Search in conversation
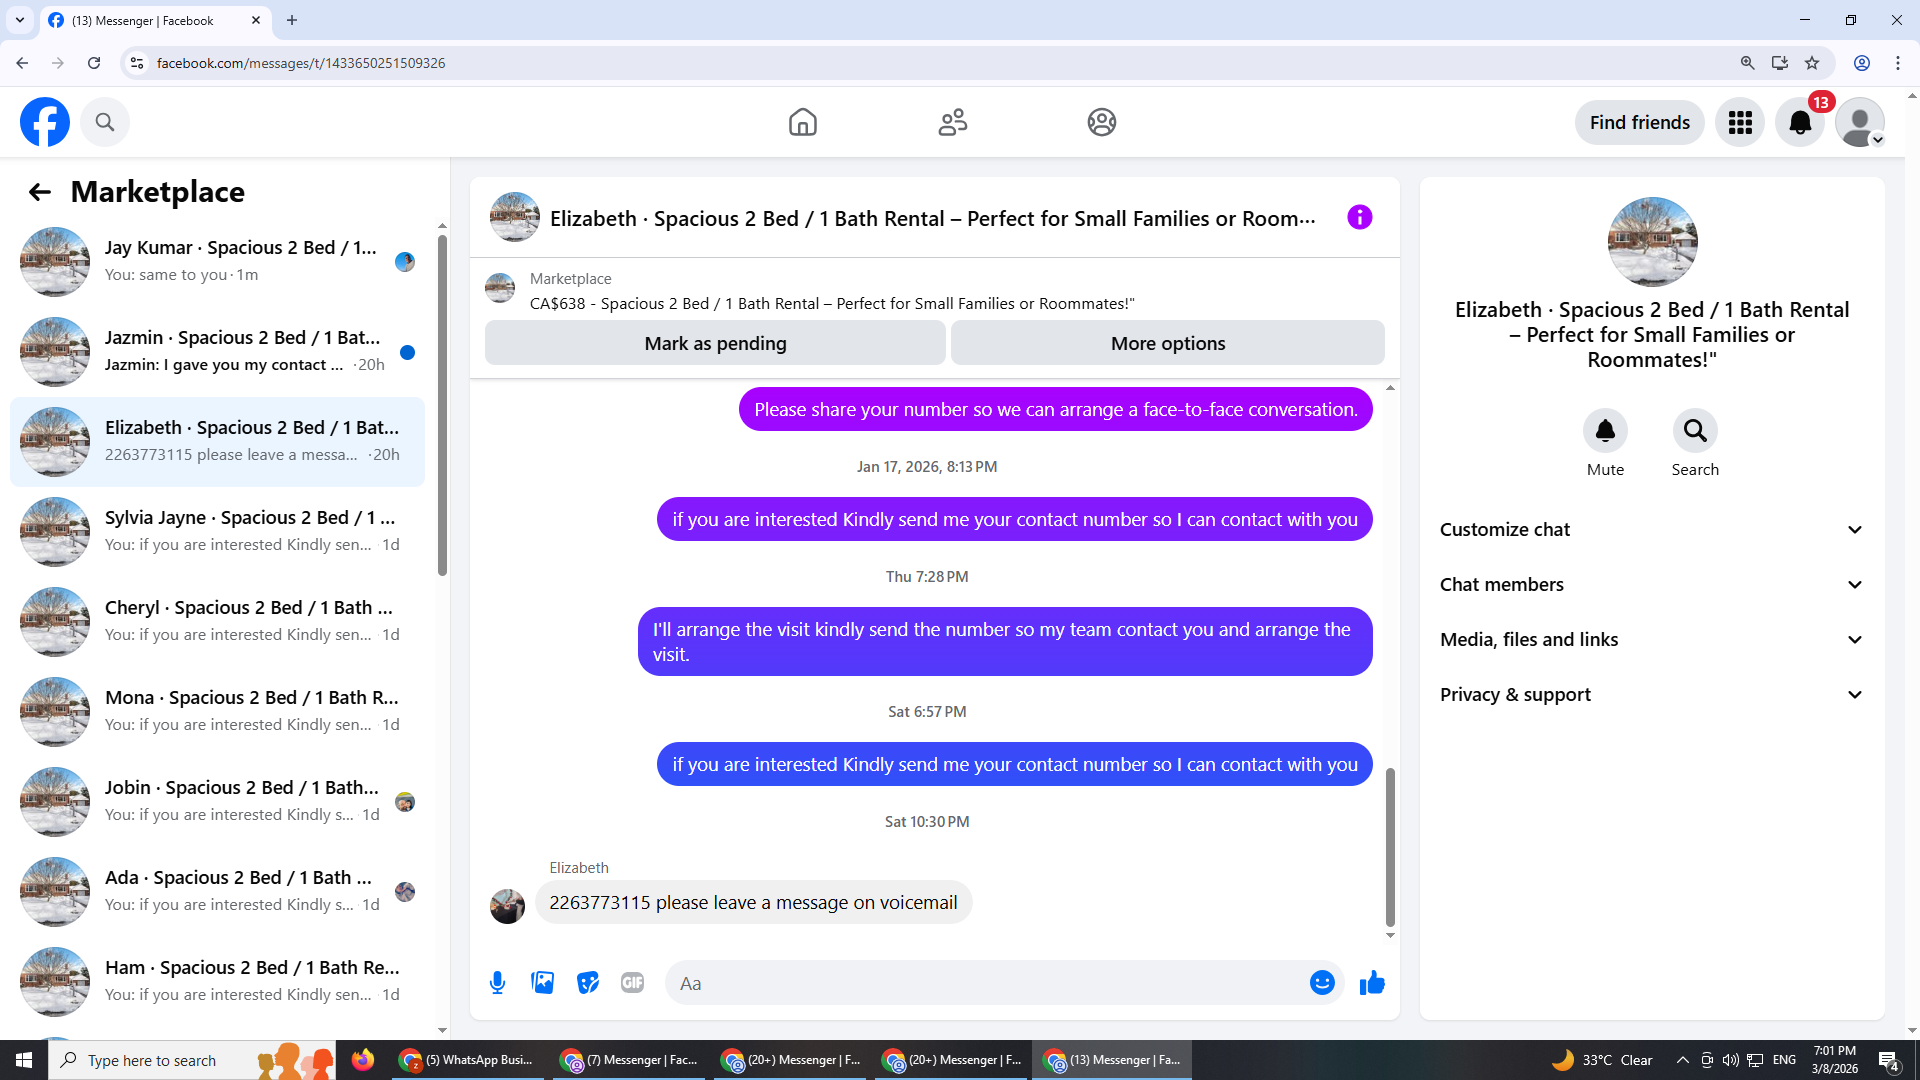 [x=1695, y=431]
